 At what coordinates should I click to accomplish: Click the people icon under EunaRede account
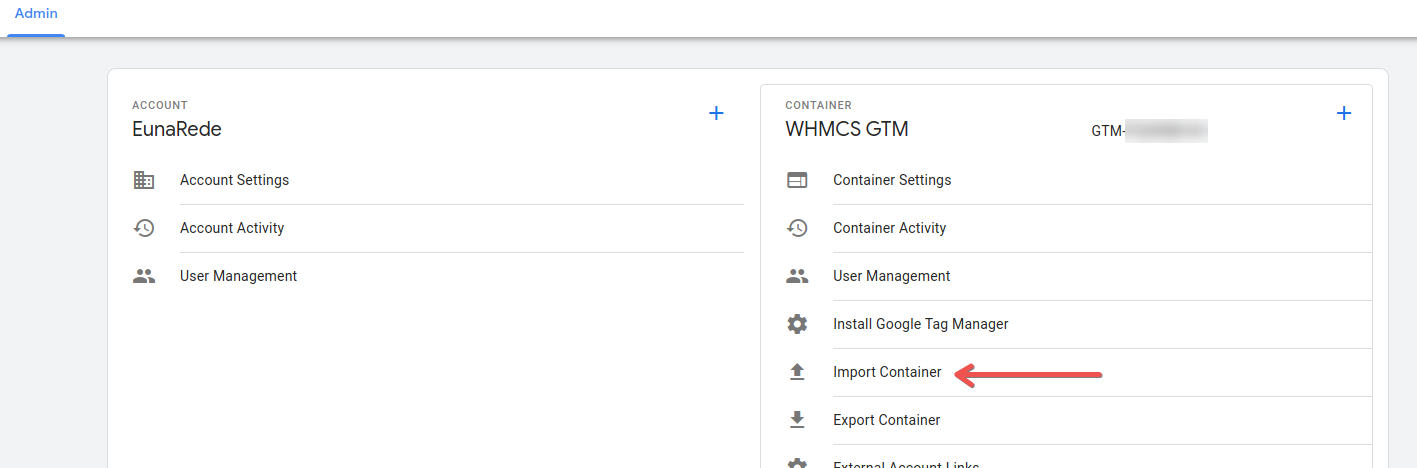pos(144,276)
